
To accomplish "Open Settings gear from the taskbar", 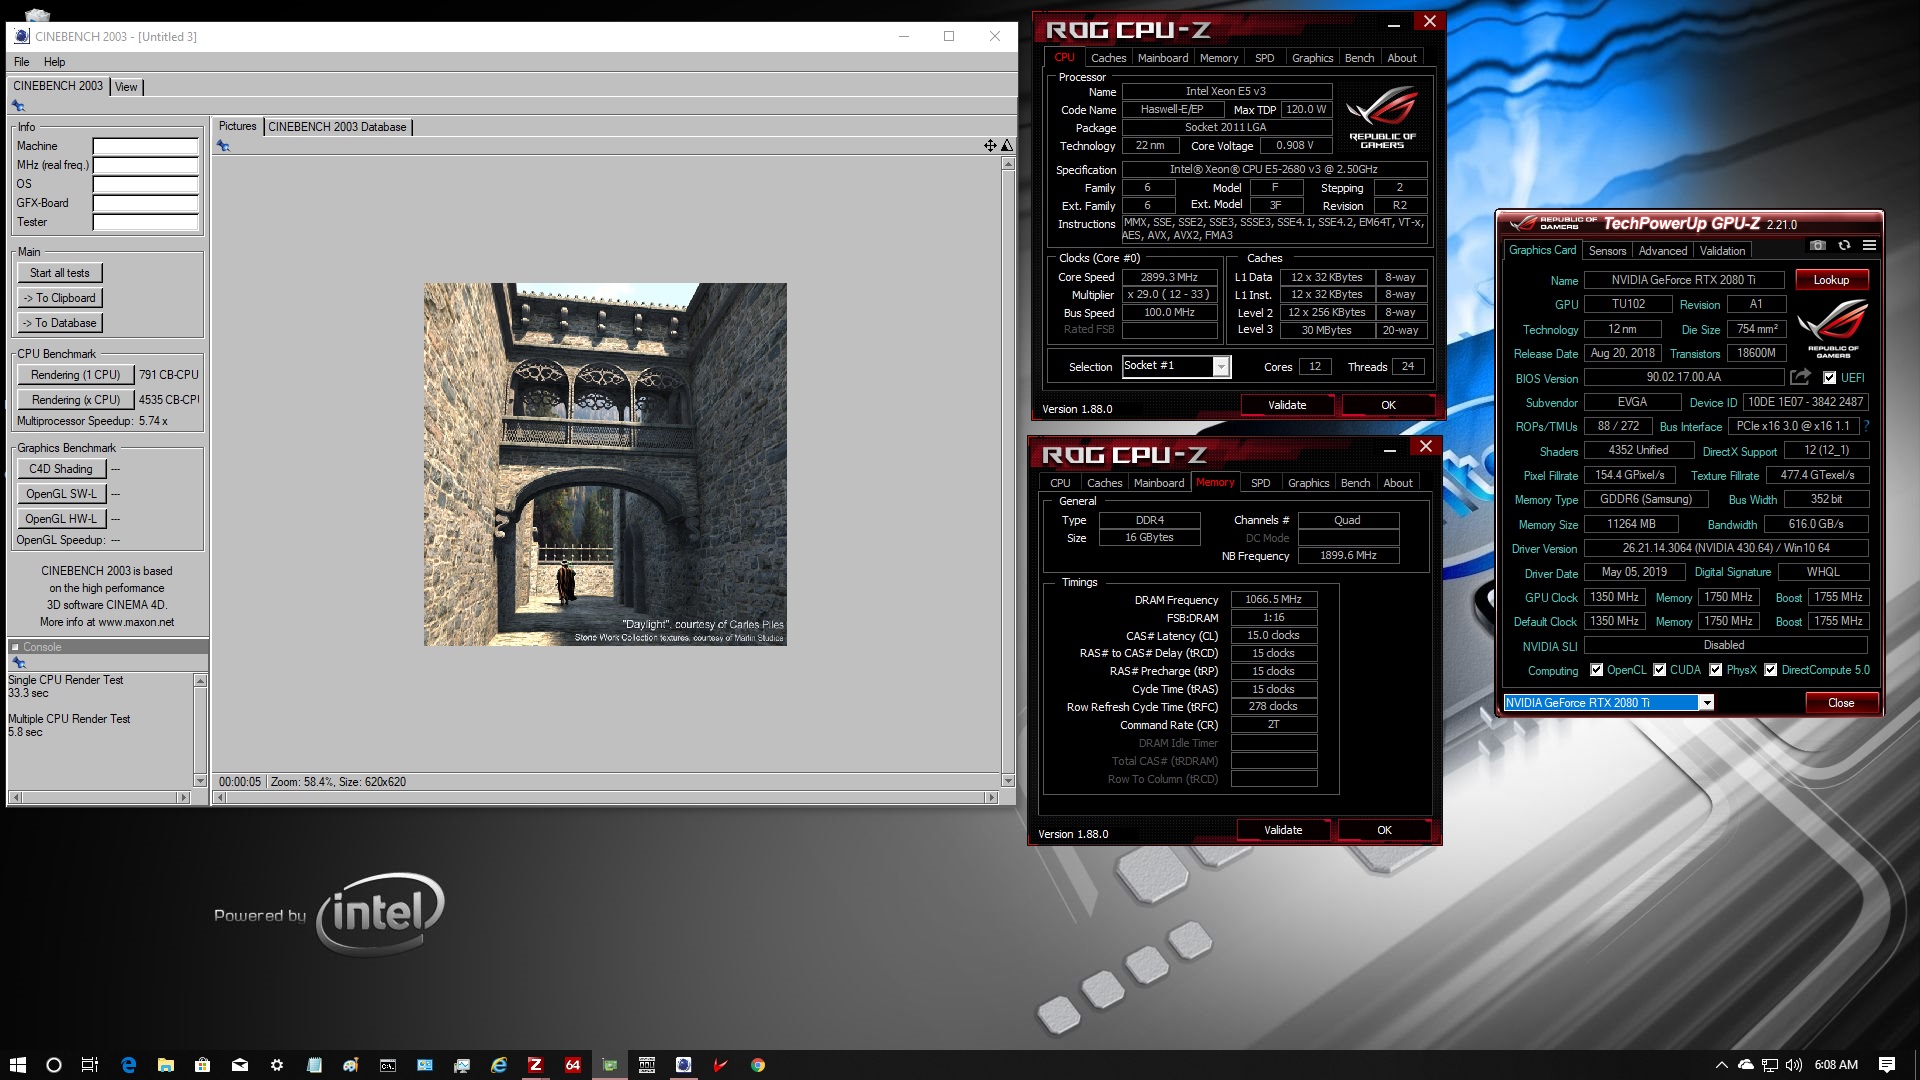I will 277,1065.
